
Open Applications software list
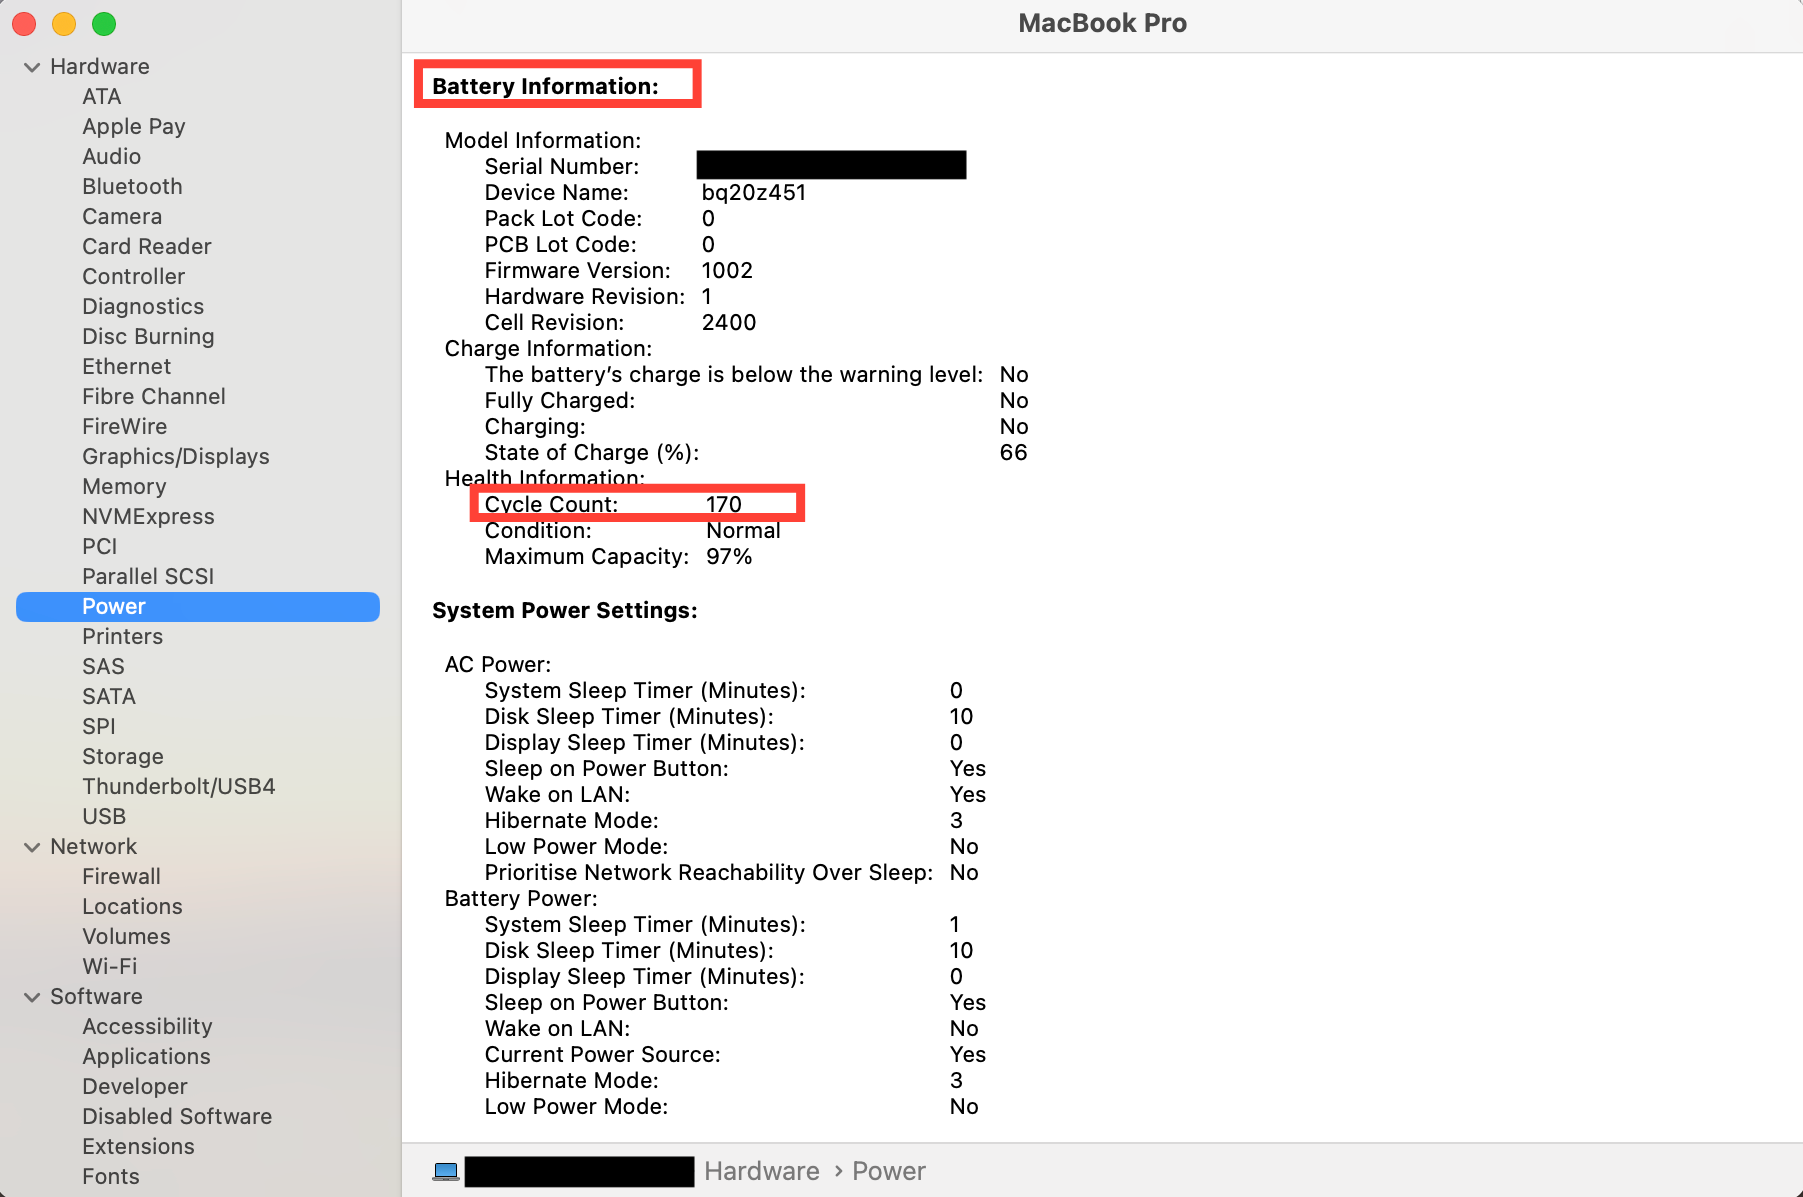point(146,1057)
